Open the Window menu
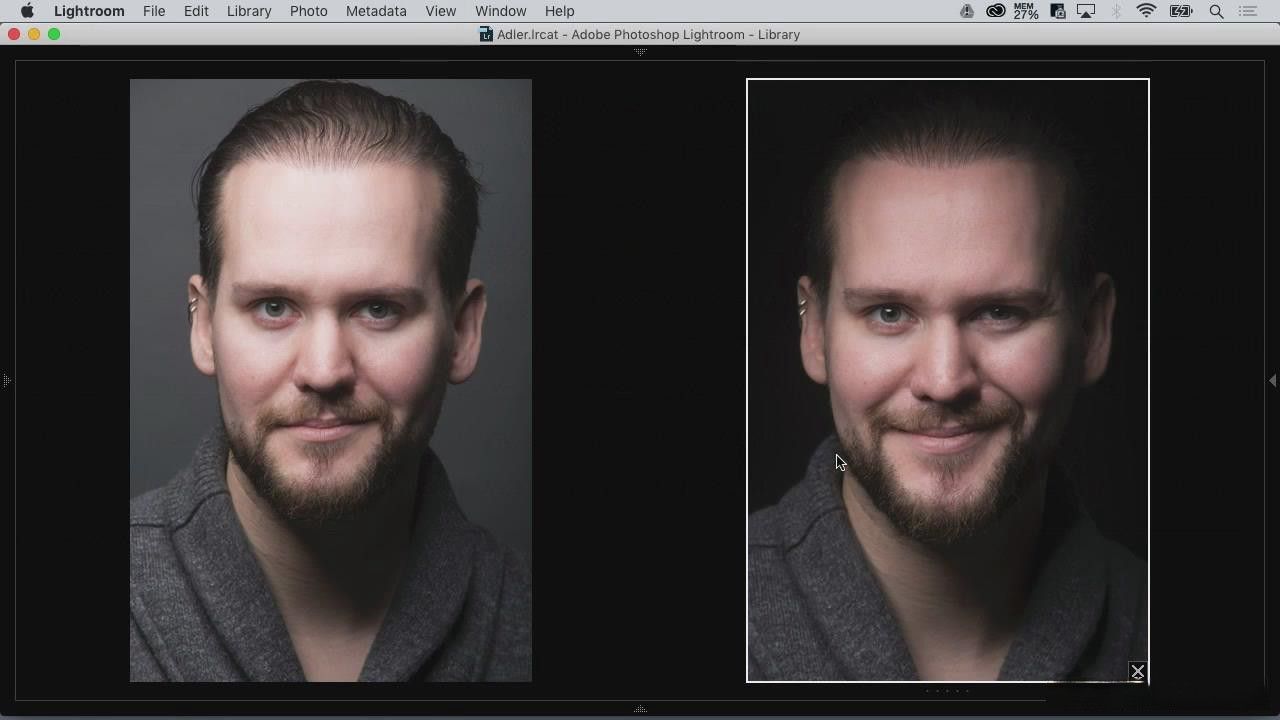The height and width of the screenshot is (720, 1280). pyautogui.click(x=501, y=11)
